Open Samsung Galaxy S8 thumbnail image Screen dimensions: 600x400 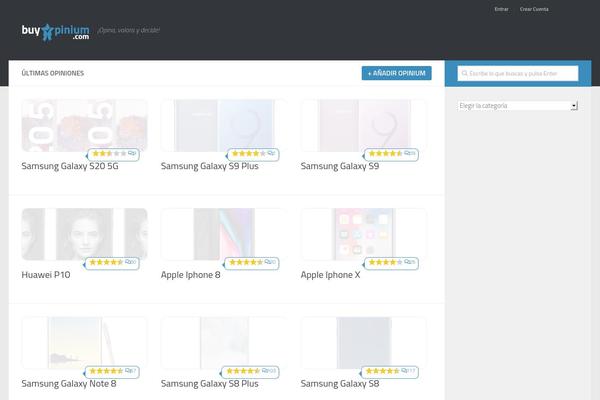(x=364, y=343)
